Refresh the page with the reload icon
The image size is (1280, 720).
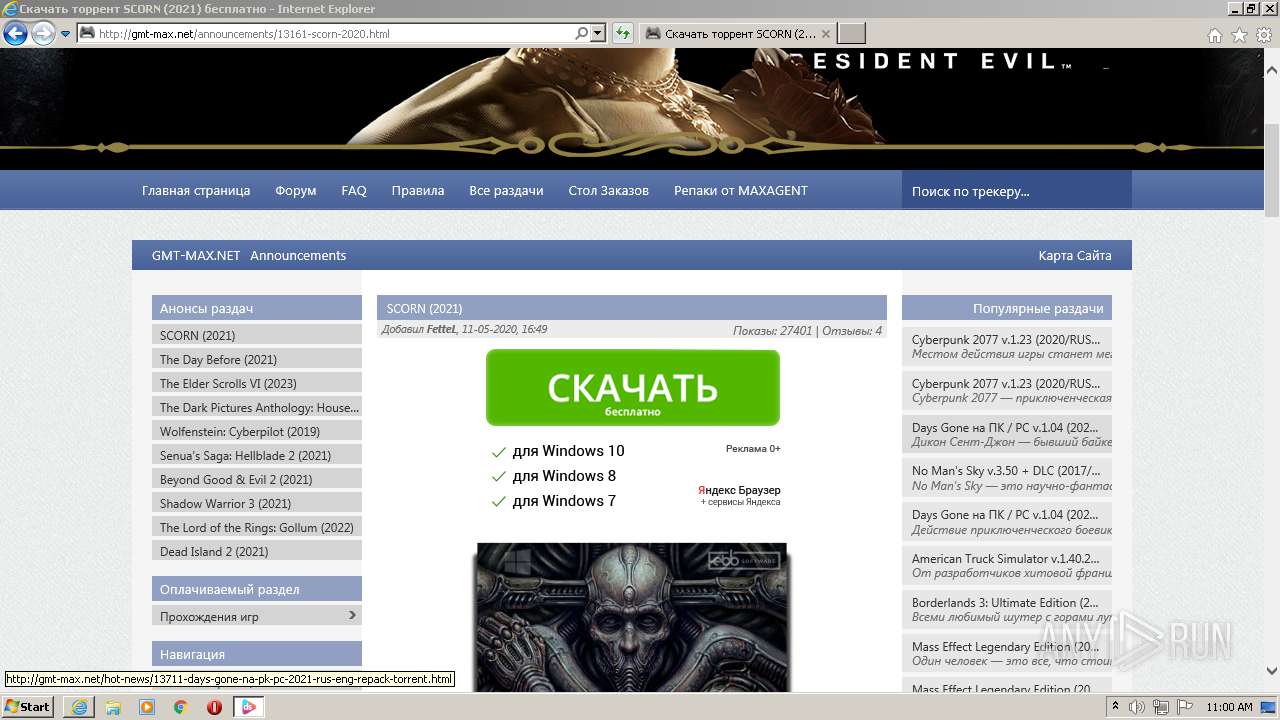[623, 33]
